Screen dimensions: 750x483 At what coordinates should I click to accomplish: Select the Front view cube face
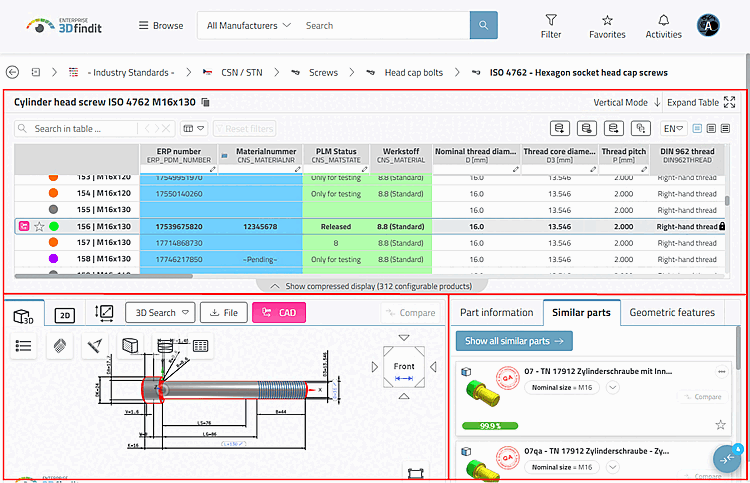tap(404, 366)
